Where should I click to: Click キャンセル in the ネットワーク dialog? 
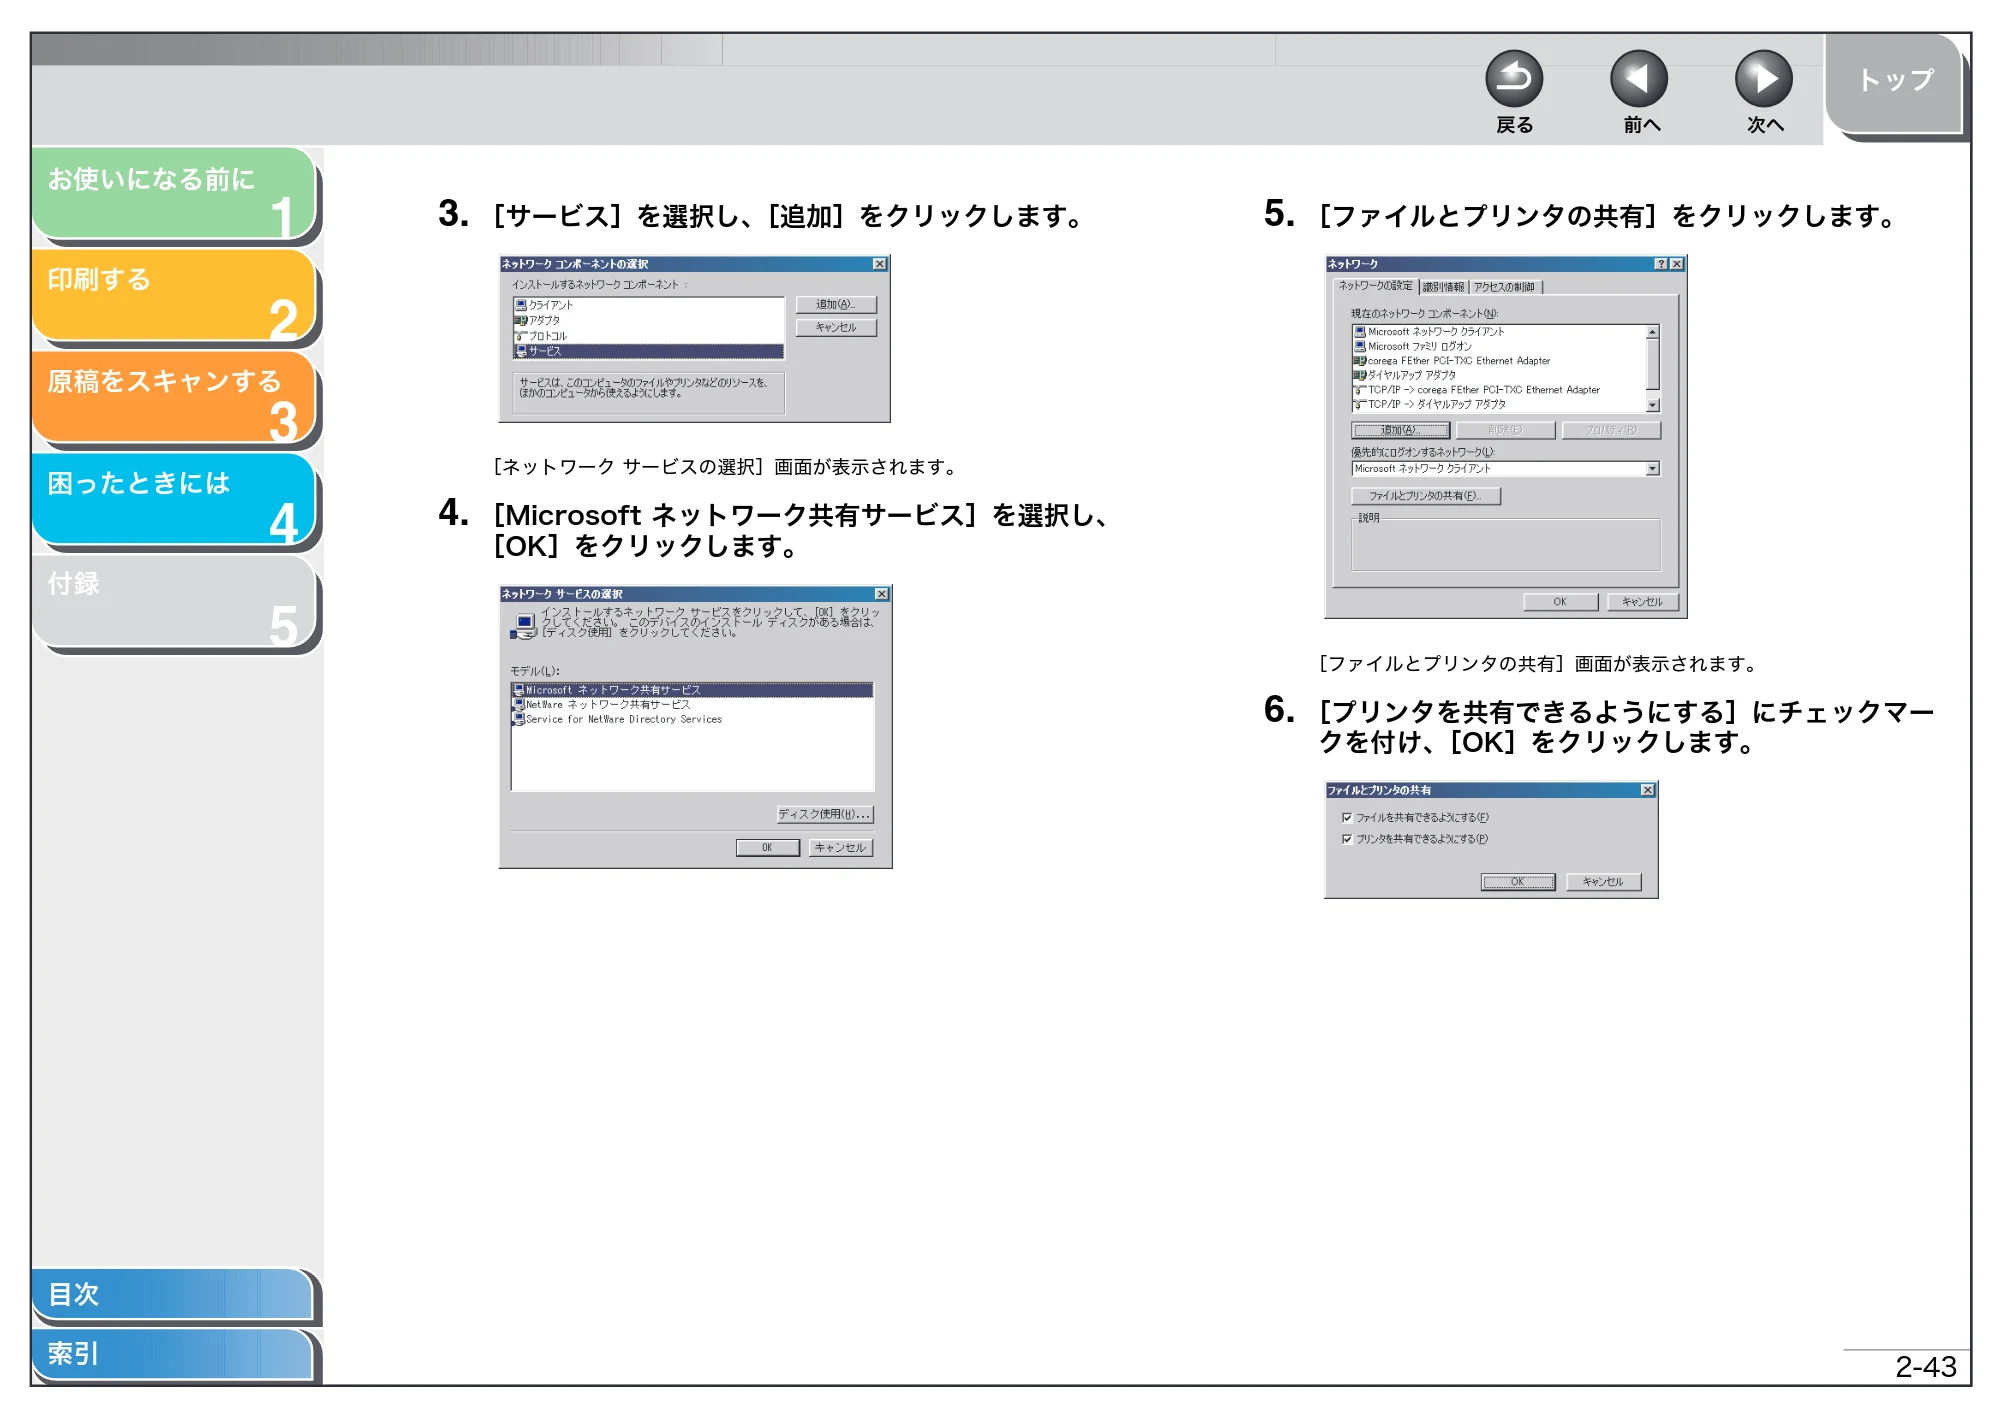point(1642,602)
